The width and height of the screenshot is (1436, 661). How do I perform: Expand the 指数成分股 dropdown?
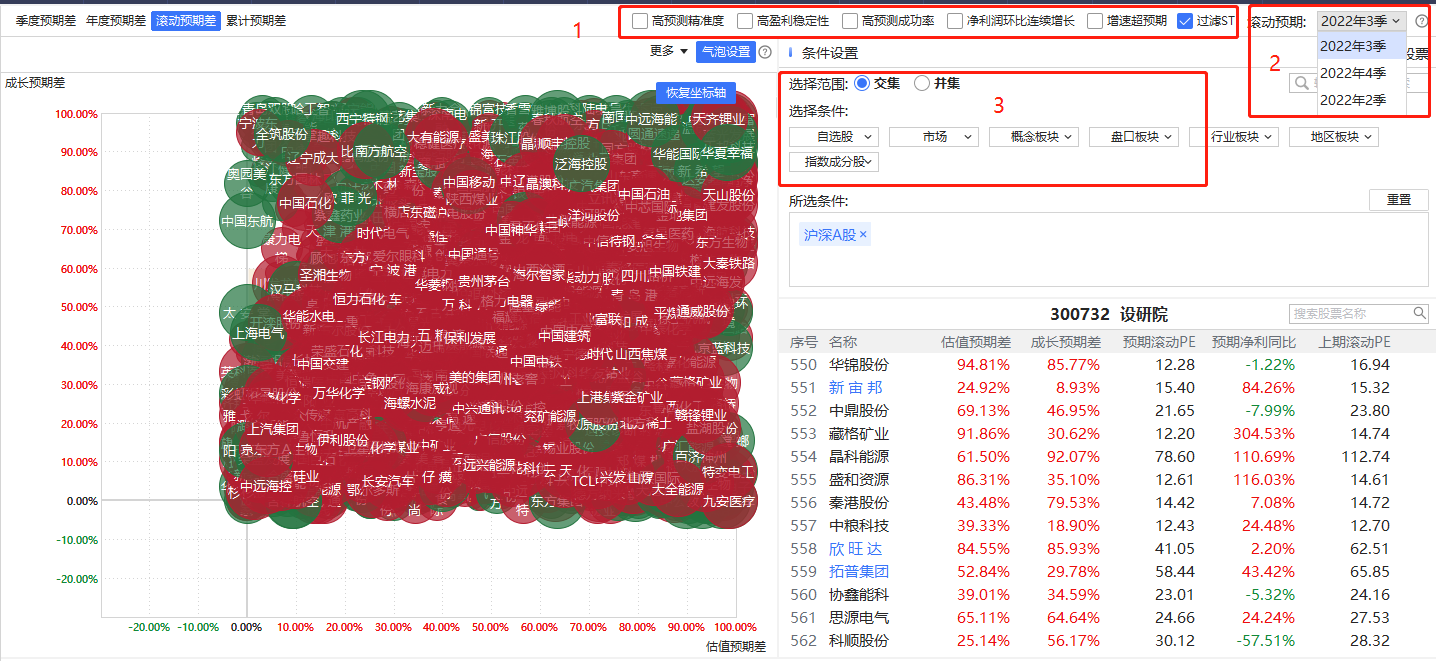[834, 161]
